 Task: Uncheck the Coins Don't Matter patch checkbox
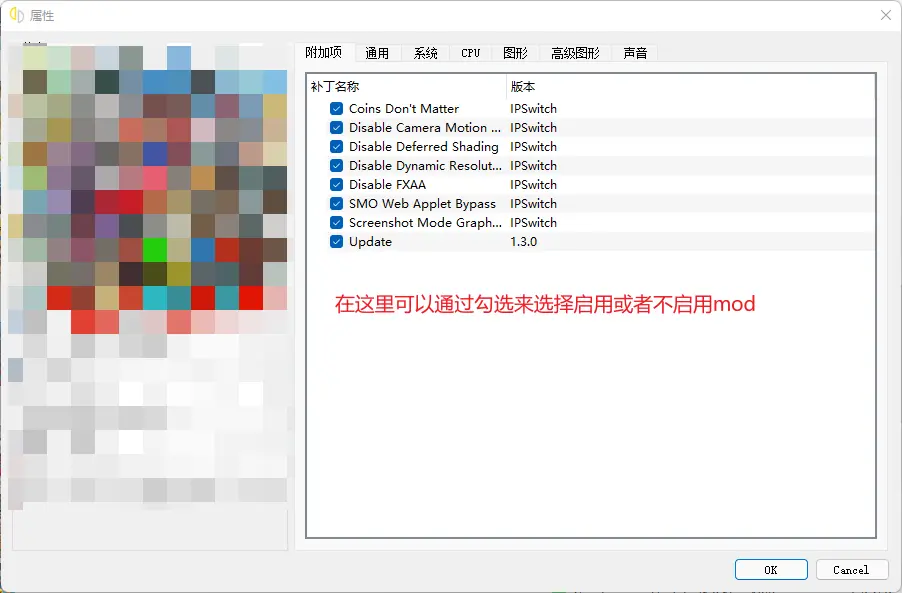337,109
